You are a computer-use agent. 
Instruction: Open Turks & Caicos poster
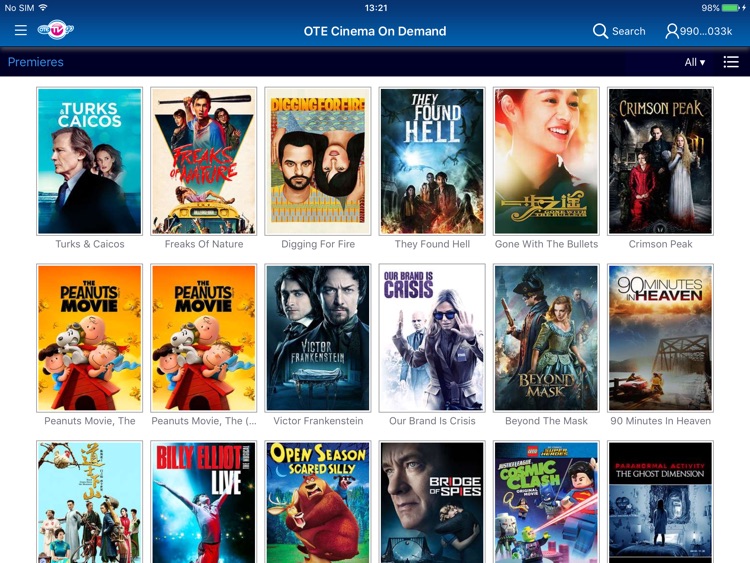89,161
